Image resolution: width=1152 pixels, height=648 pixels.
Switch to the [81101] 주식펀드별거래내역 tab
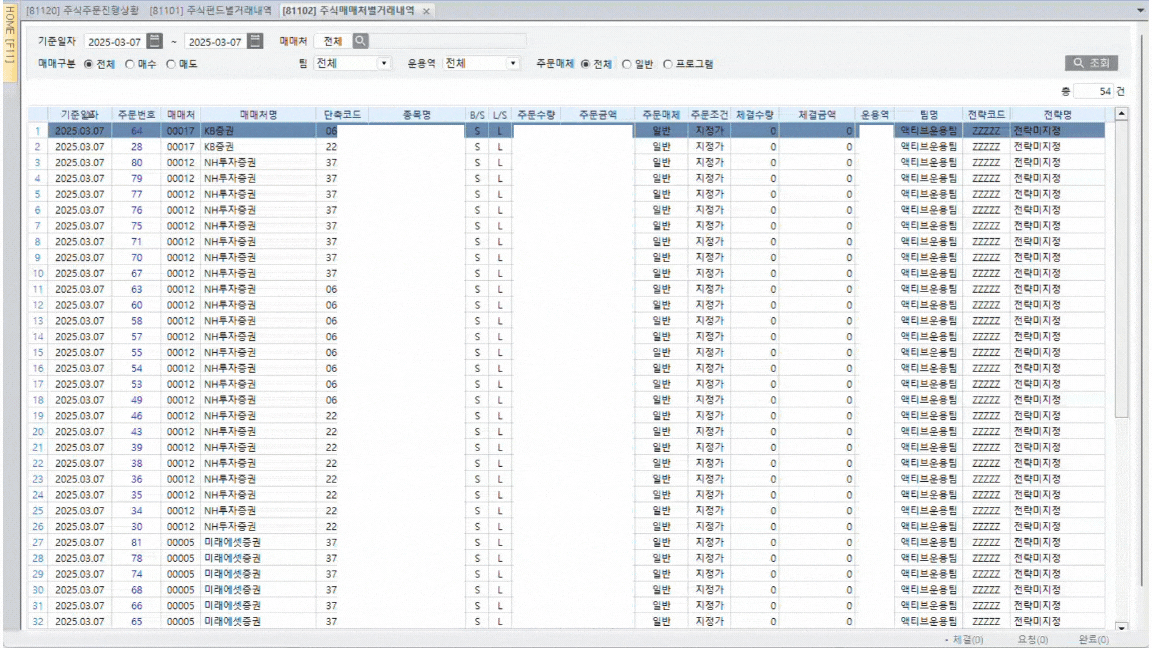[x=210, y=11]
